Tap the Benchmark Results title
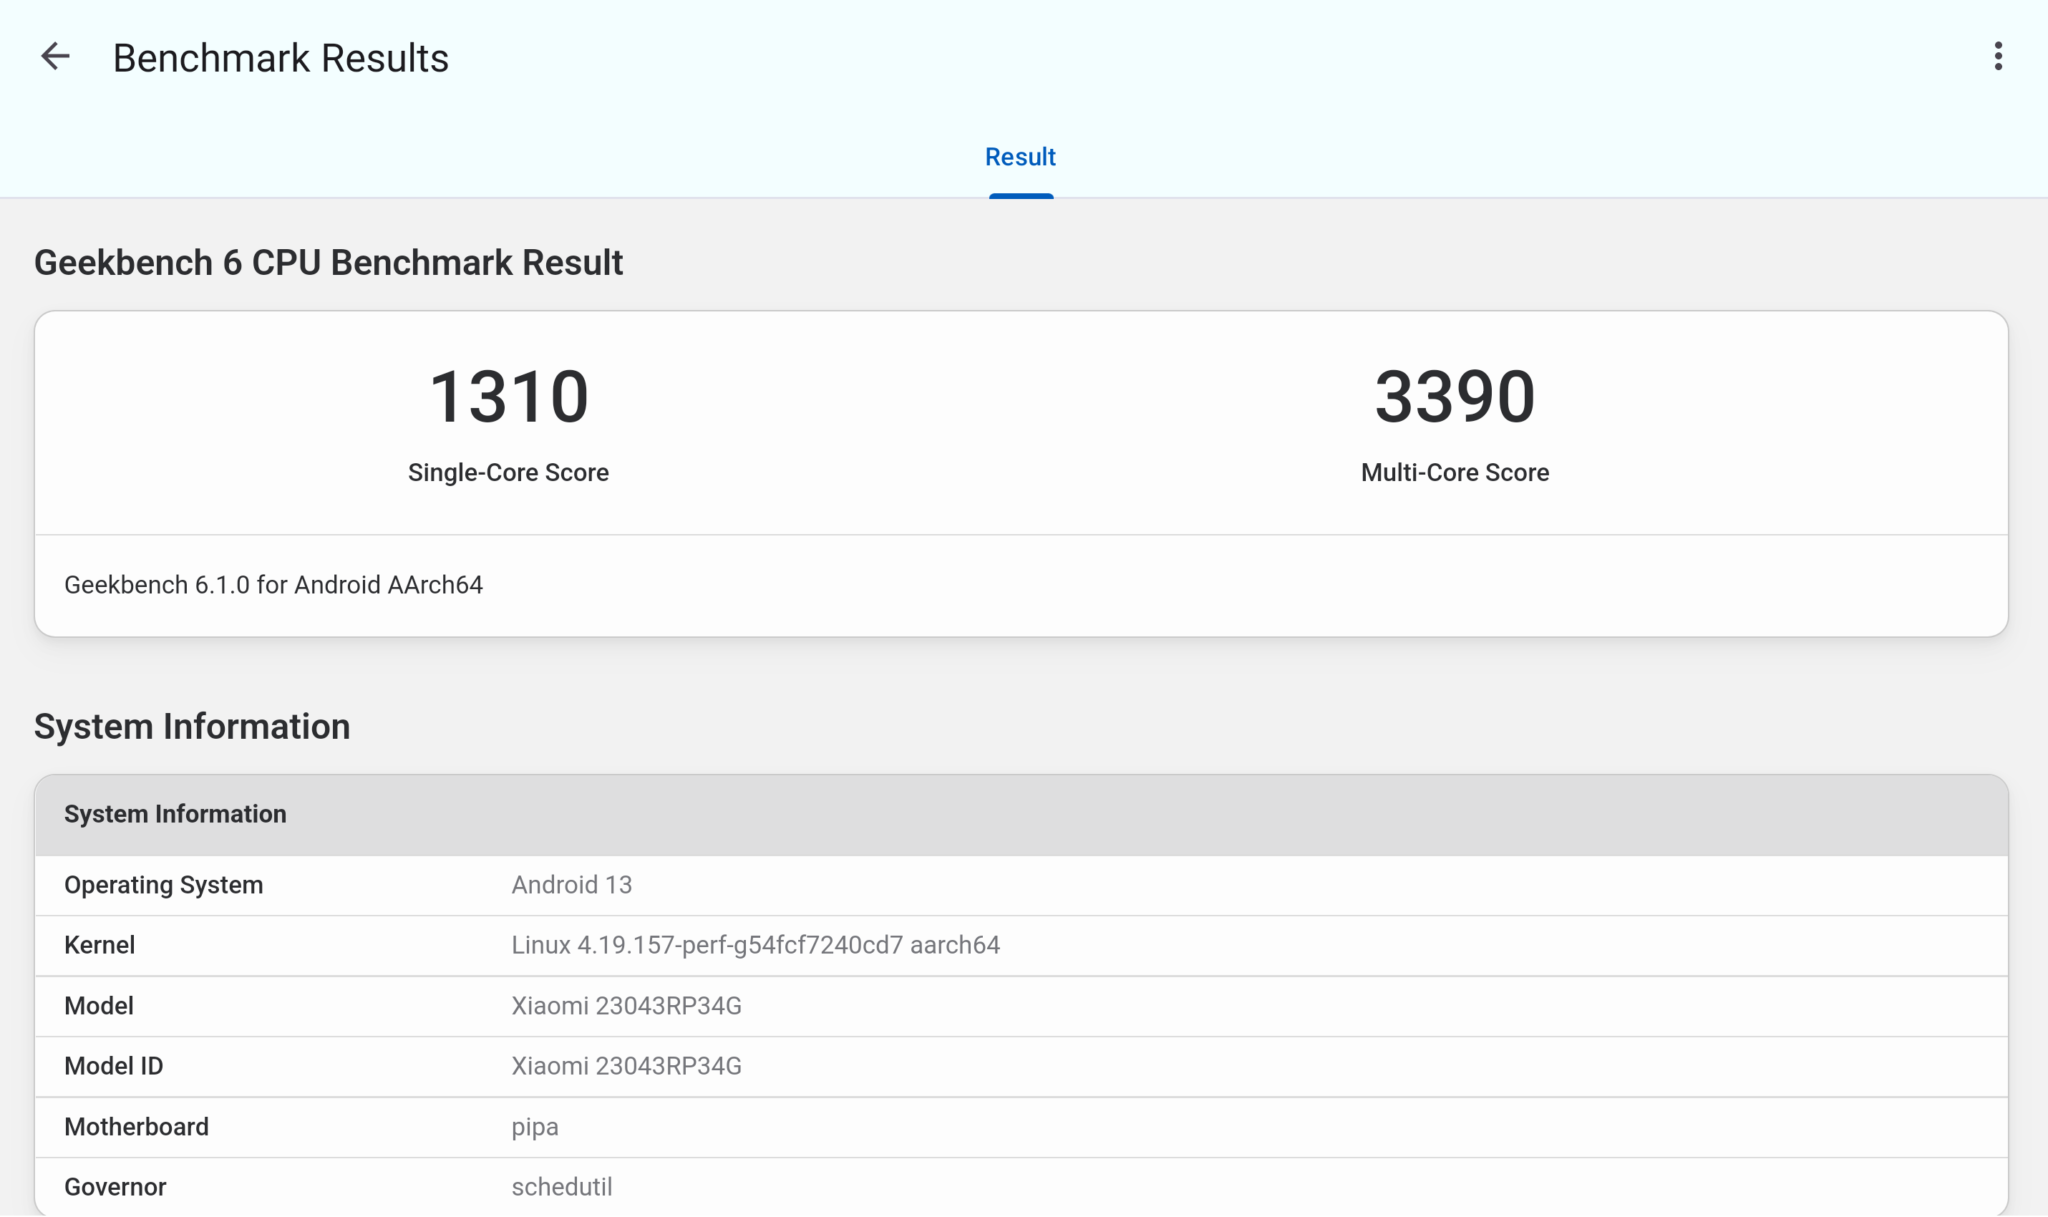 coord(280,58)
